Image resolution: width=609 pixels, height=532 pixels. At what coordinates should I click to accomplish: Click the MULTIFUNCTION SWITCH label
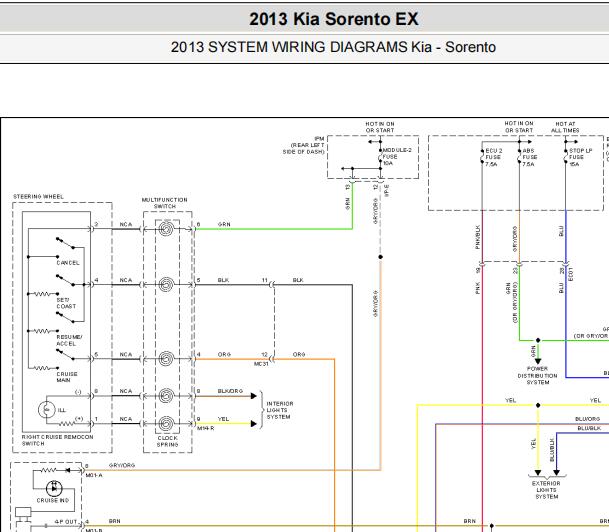[165, 203]
